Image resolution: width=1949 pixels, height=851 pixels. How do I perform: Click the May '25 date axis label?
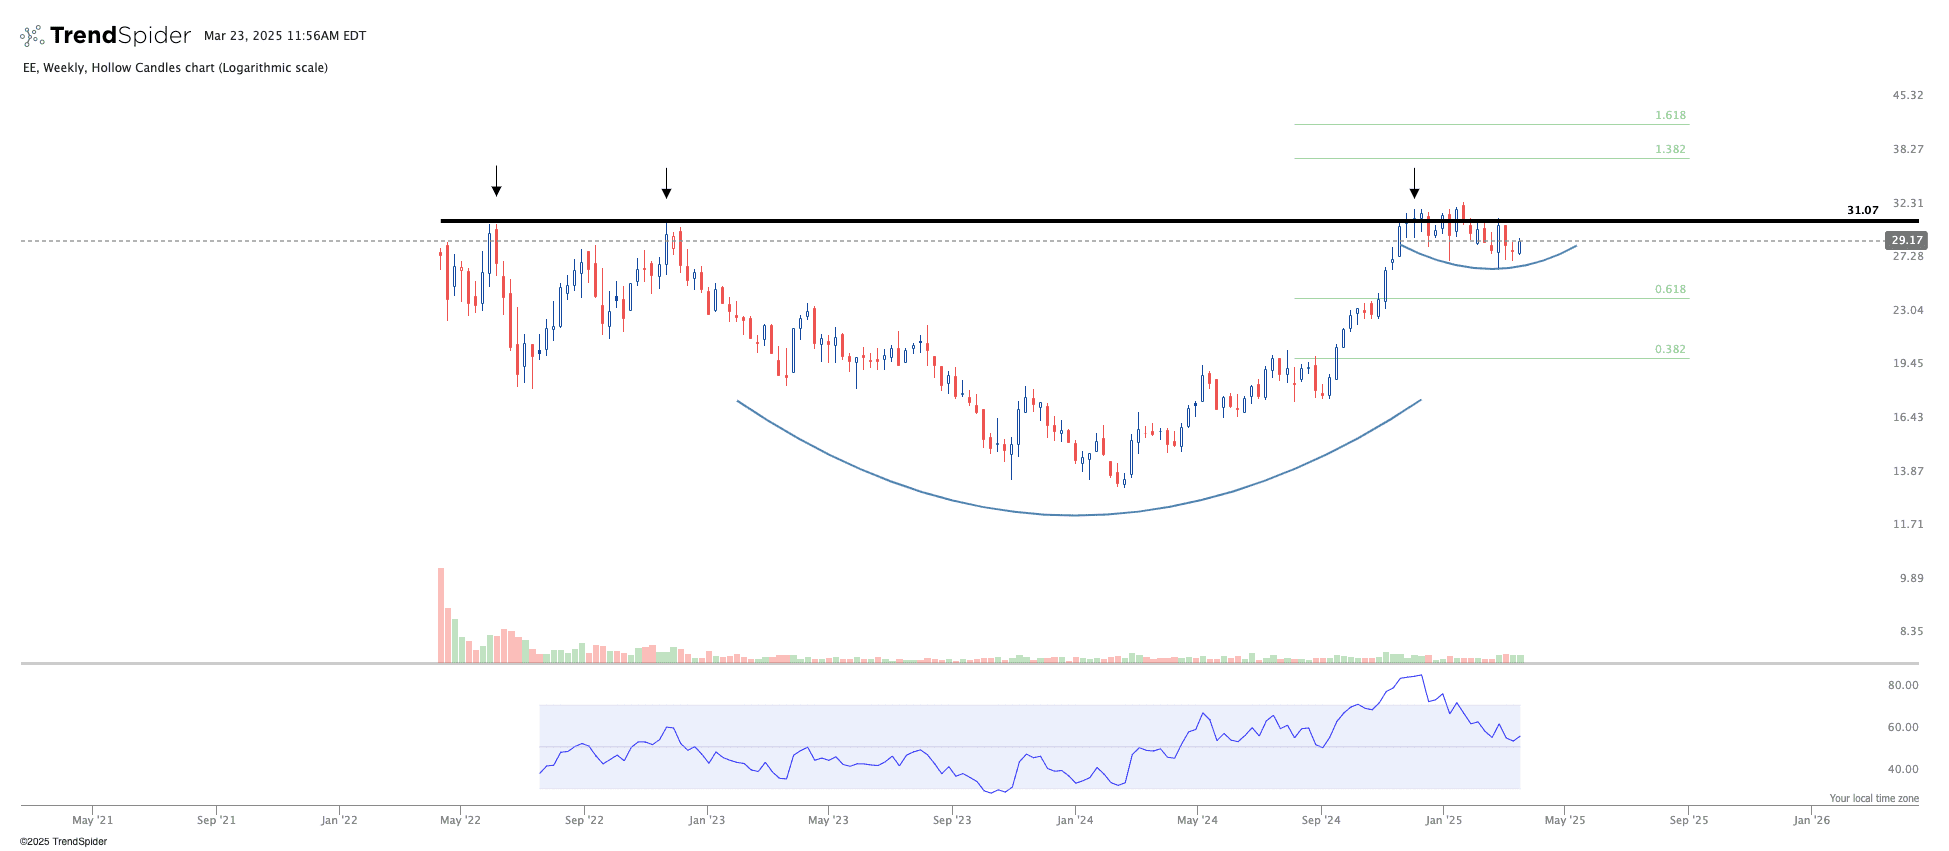coord(1565,820)
